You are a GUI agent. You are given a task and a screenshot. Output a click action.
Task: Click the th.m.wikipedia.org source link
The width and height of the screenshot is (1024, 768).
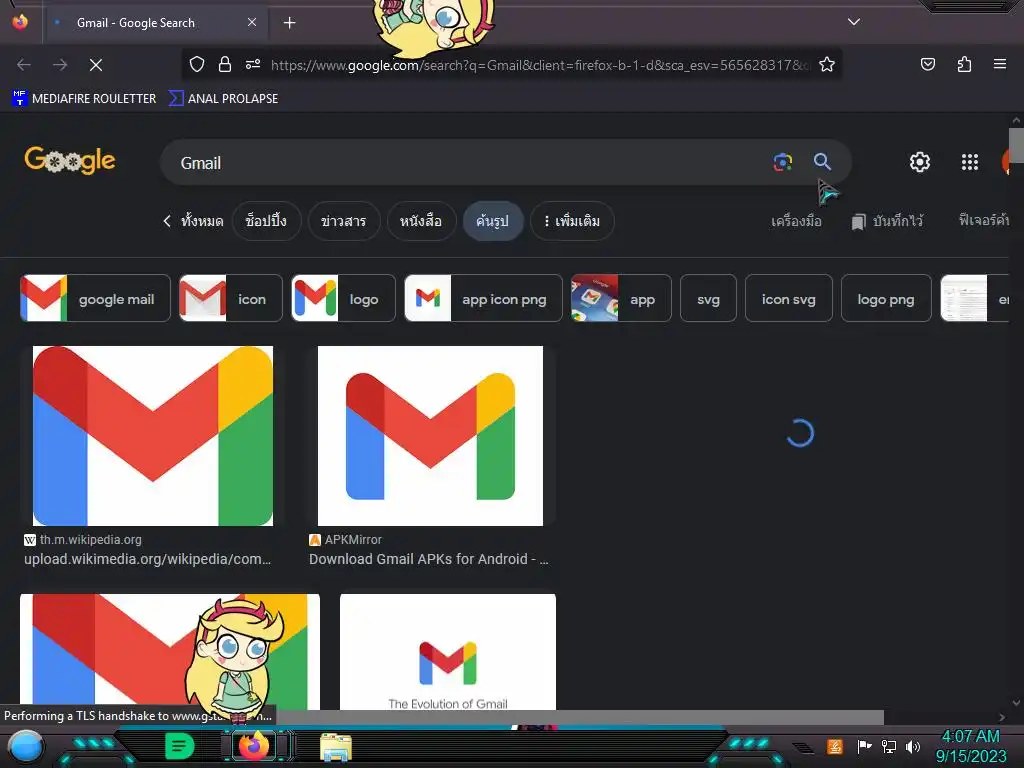[x=83, y=539]
